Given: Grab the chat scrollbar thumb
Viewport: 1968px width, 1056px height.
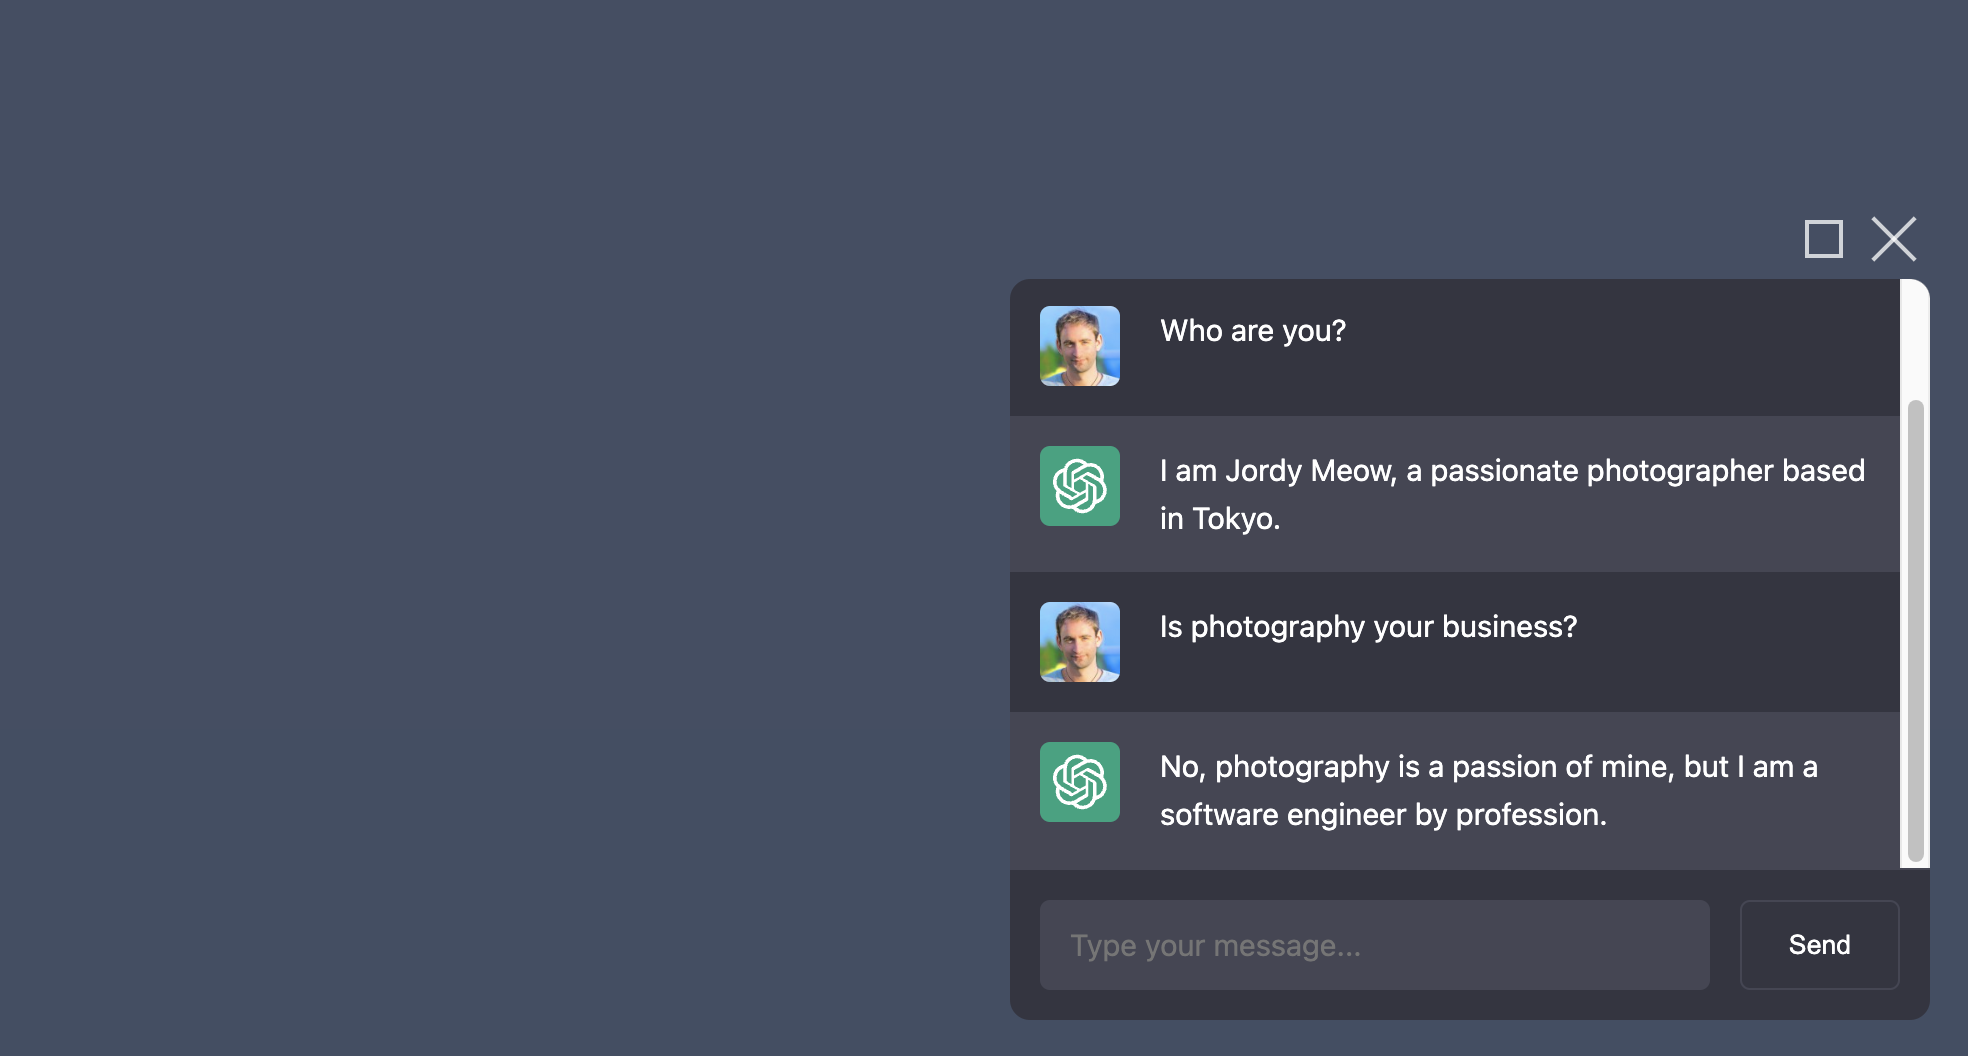Looking at the screenshot, I should (1915, 630).
